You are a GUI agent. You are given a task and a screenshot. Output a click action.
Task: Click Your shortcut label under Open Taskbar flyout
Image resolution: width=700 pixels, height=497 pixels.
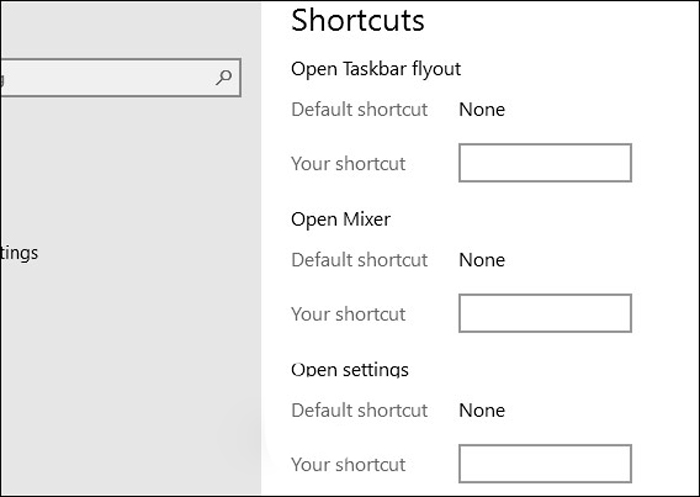pyautogui.click(x=348, y=164)
